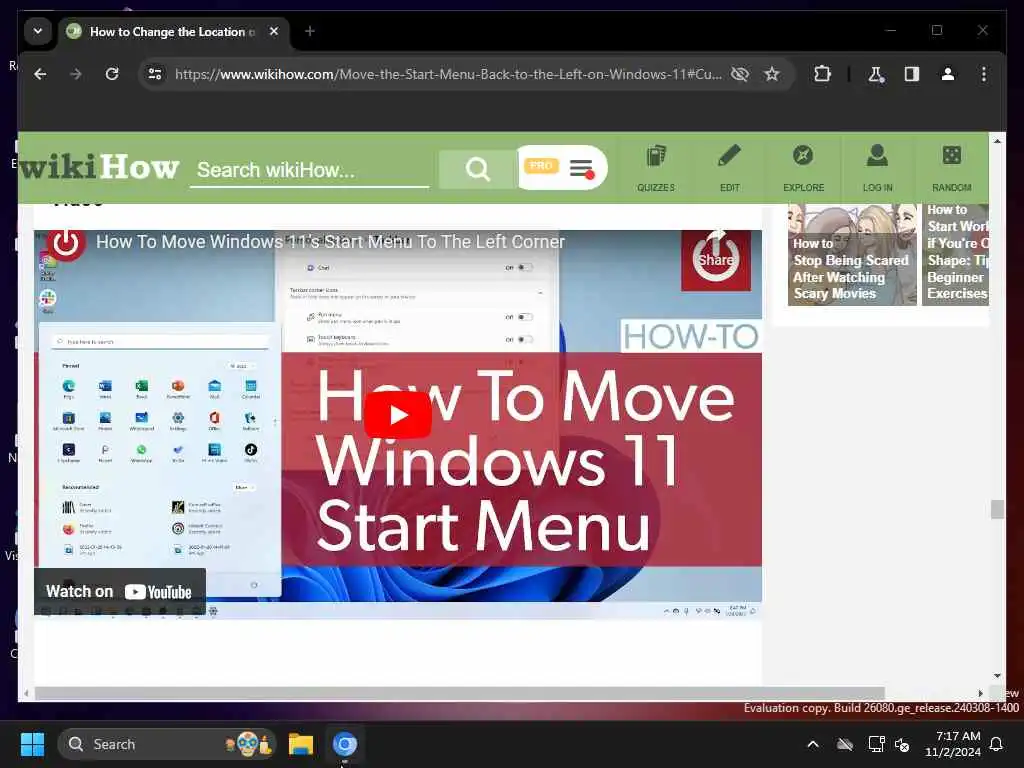The image size is (1024, 768).
Task: Click the wikiHow logo
Action: click(x=99, y=167)
